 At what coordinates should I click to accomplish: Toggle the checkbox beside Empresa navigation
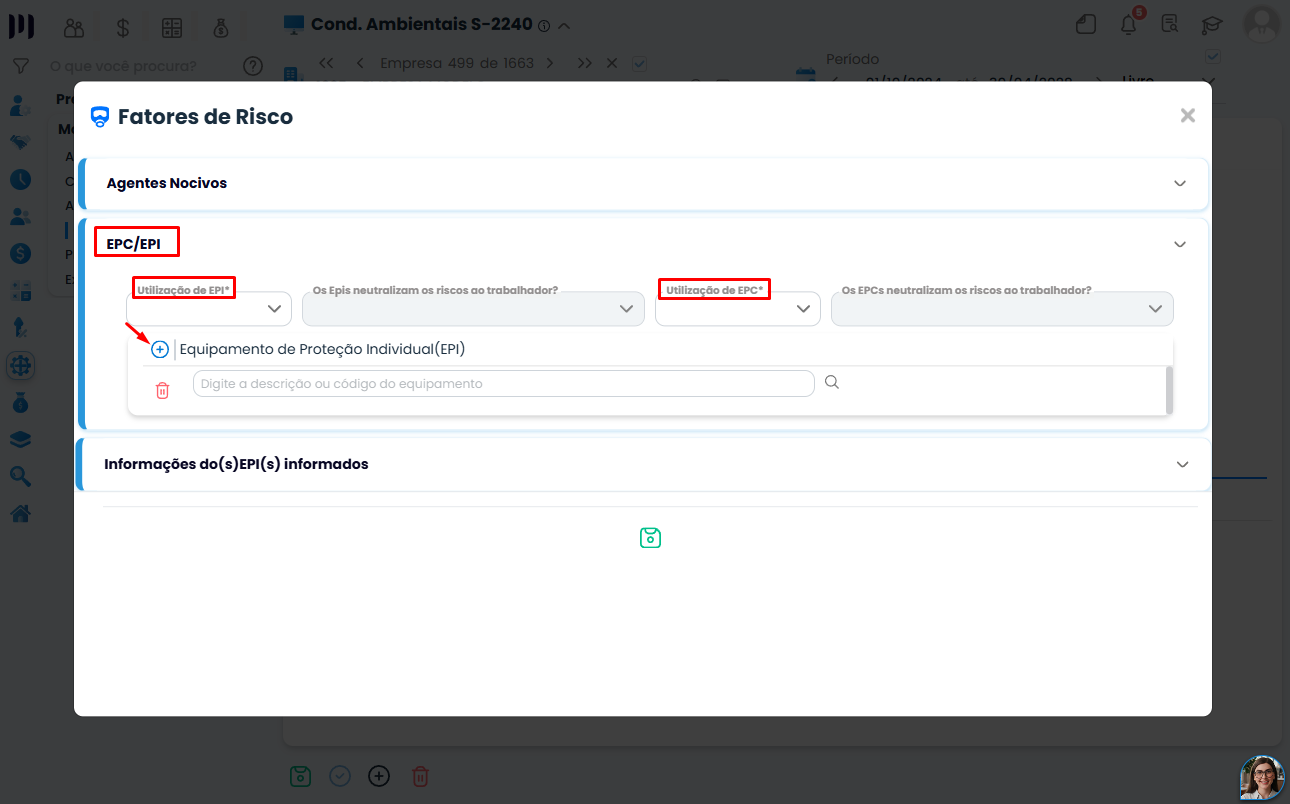[640, 63]
